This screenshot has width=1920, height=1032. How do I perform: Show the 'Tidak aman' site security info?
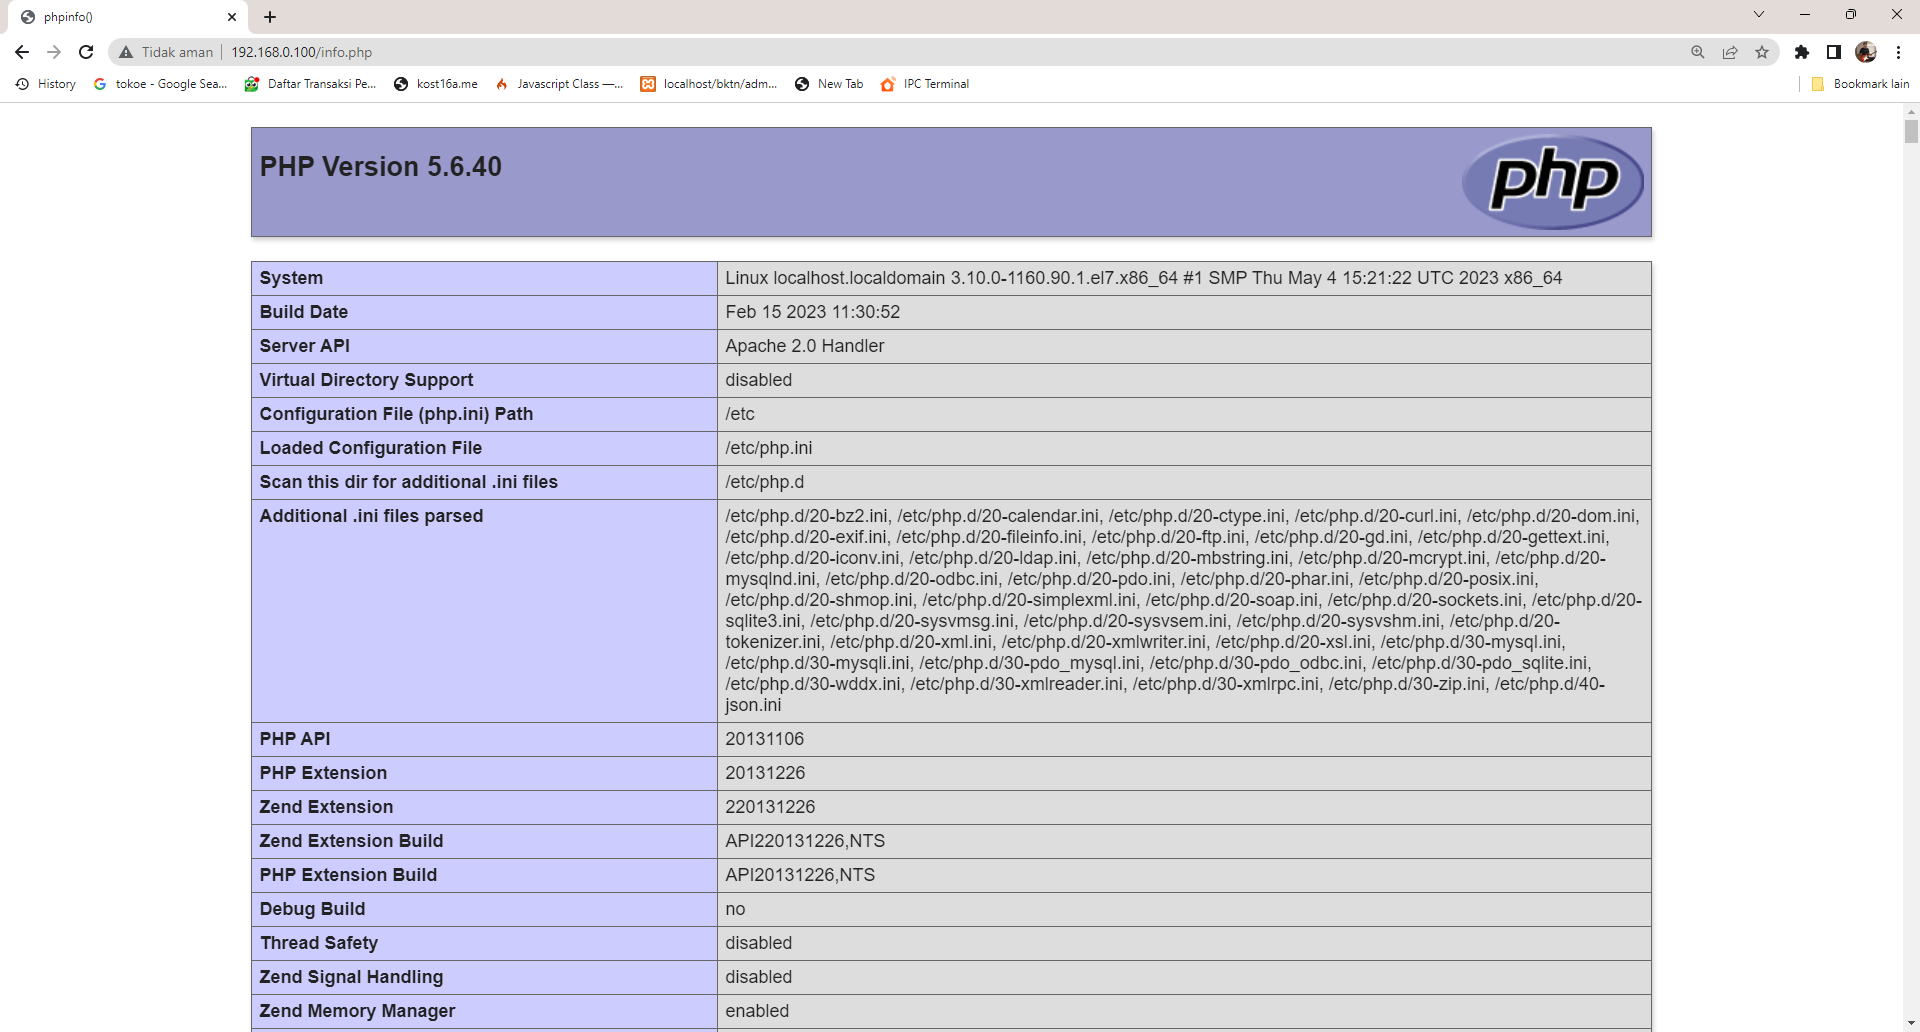tap(166, 52)
